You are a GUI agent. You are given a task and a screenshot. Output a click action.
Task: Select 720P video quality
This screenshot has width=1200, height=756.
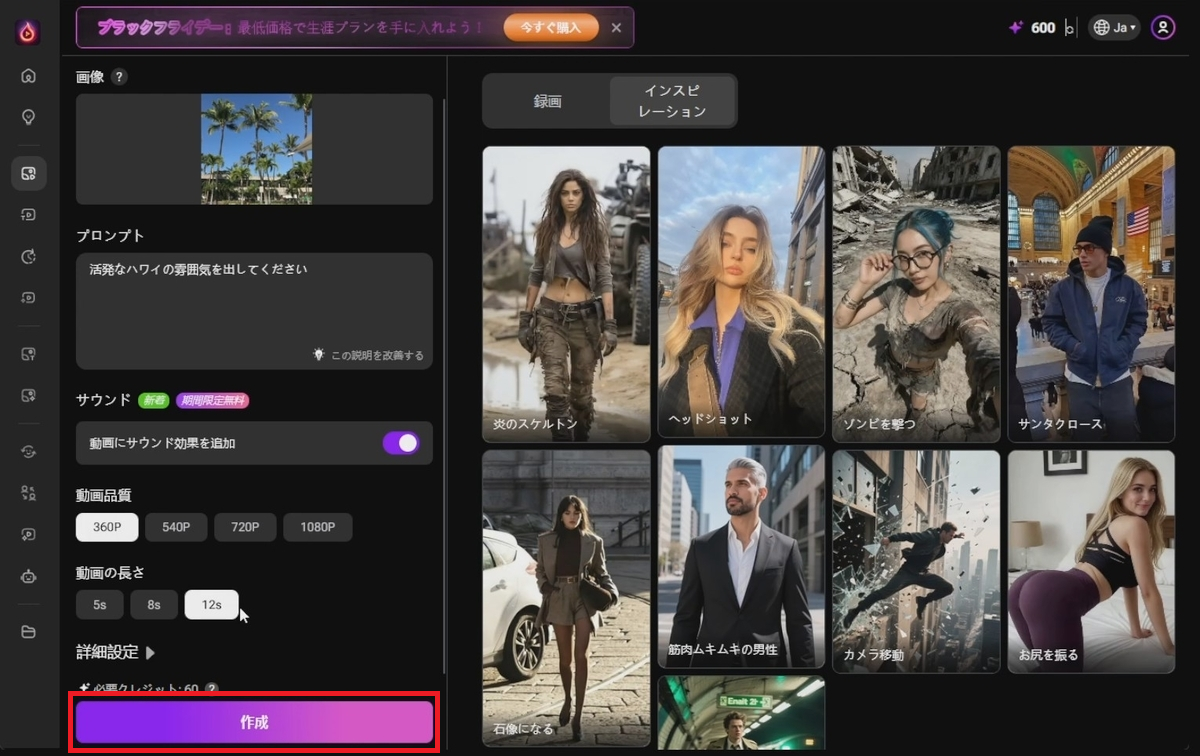coord(245,527)
